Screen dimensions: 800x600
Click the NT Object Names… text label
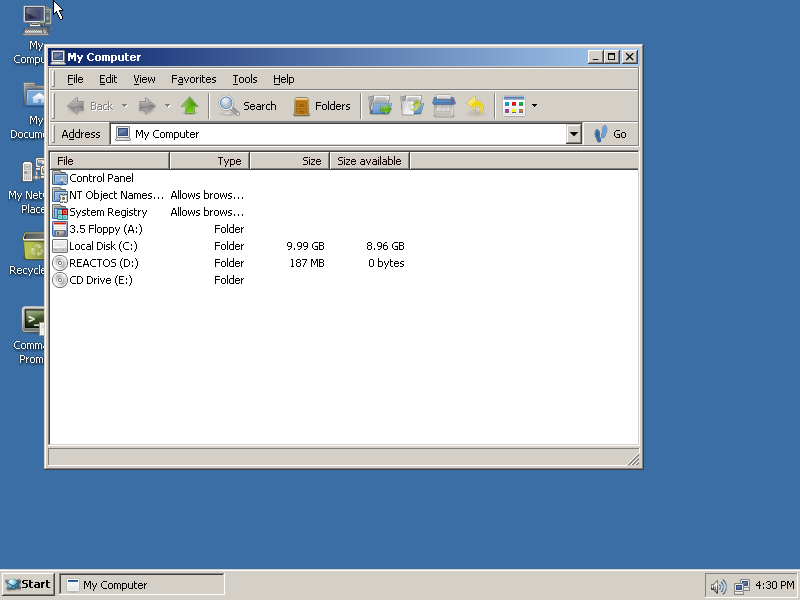116,195
